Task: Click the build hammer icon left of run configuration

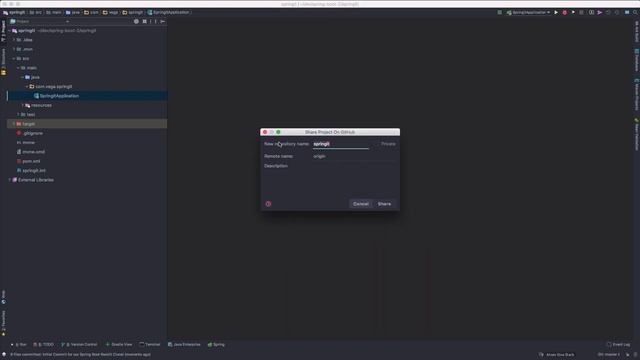Action: click(x=500, y=13)
